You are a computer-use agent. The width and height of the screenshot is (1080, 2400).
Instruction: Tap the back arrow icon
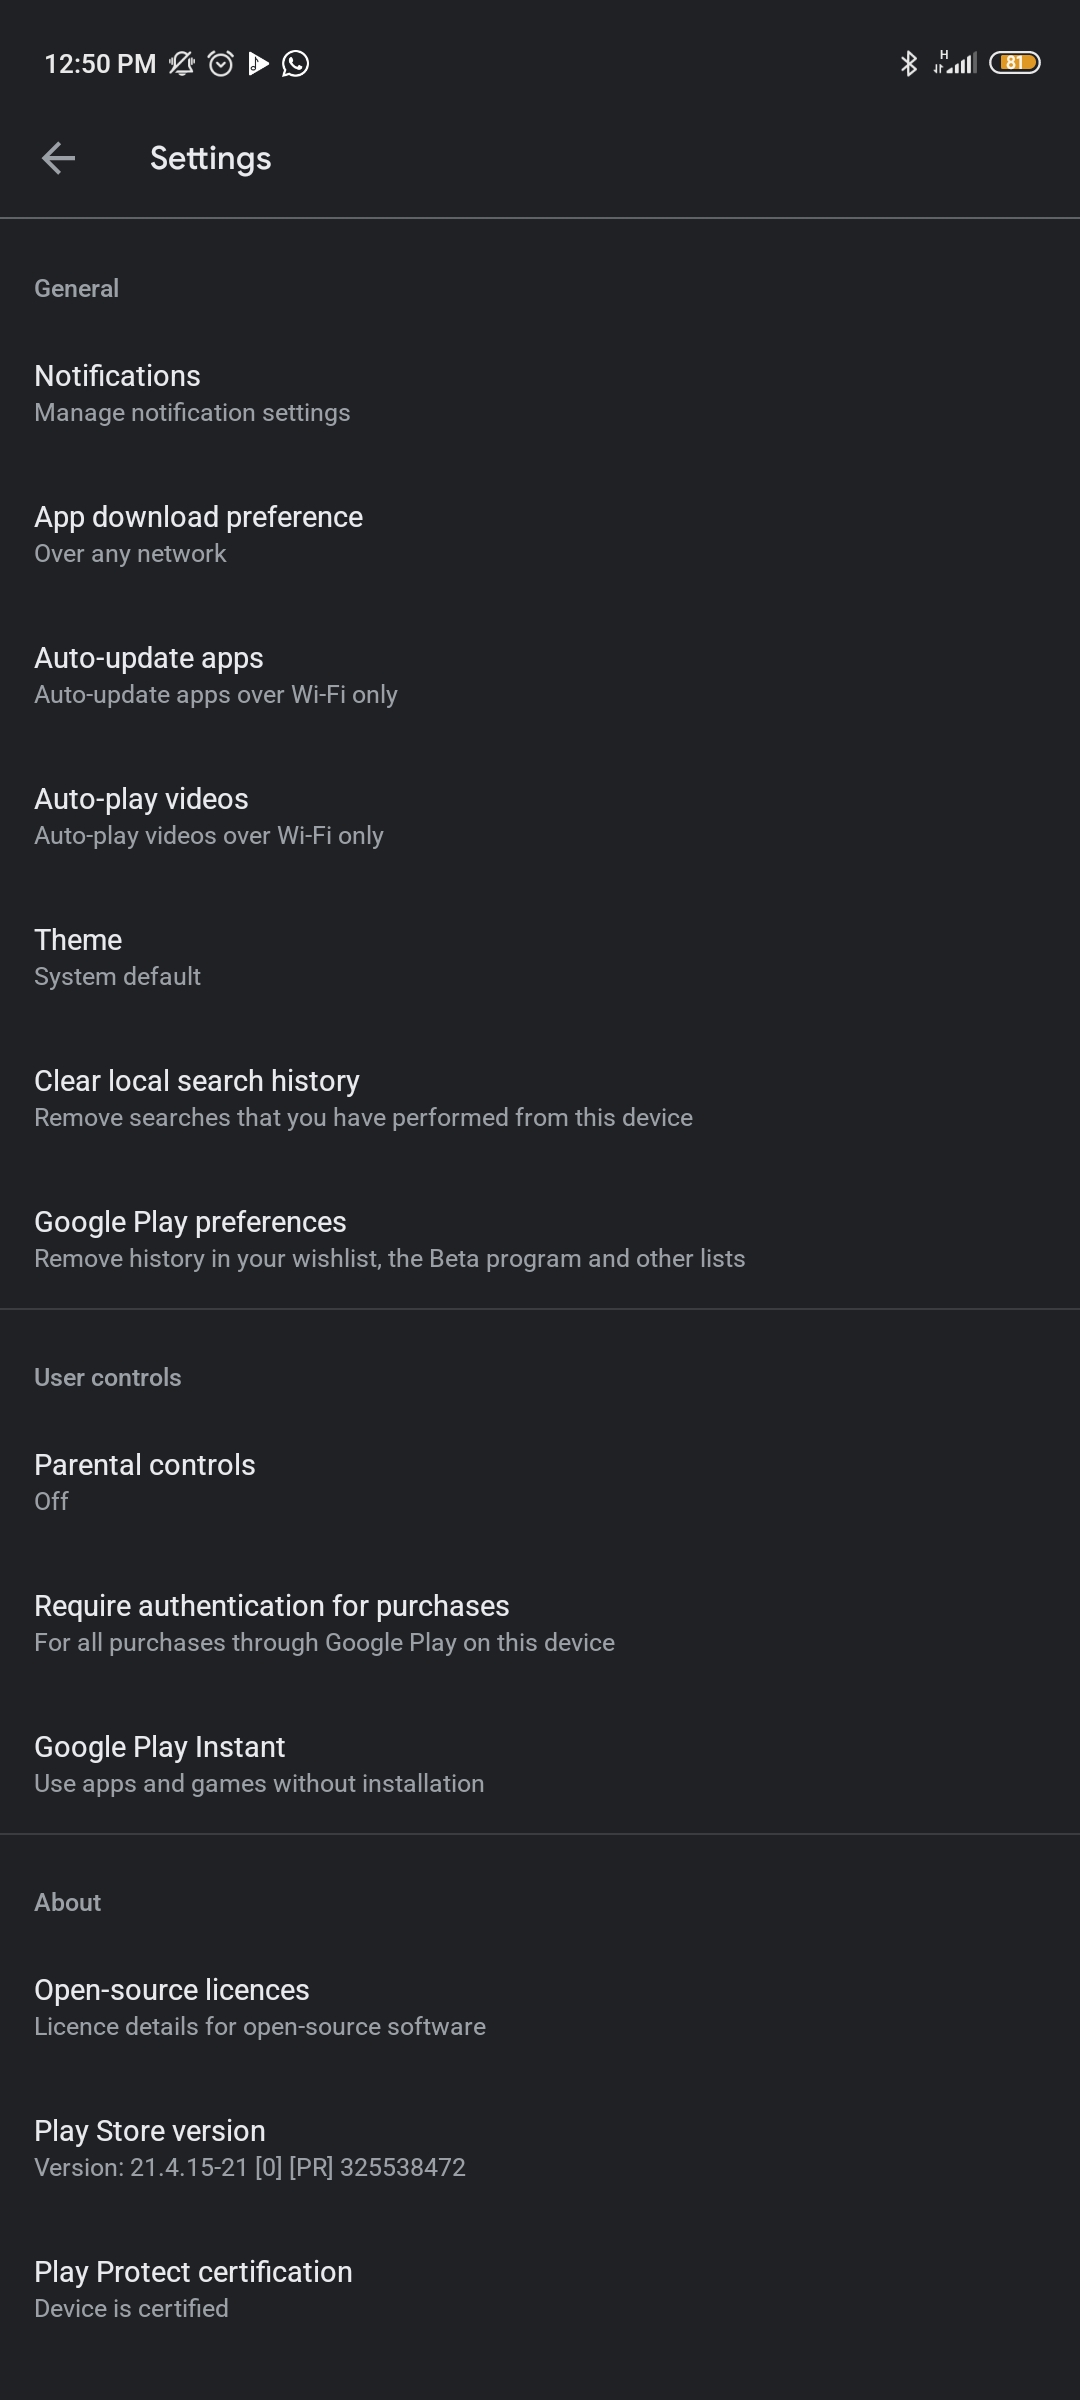coord(58,158)
